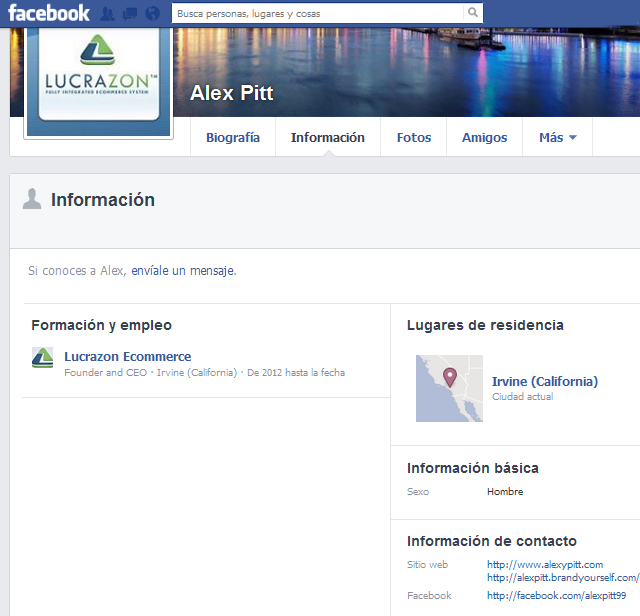Switch to the Biografía tab
The image size is (640, 616).
[x=233, y=138]
